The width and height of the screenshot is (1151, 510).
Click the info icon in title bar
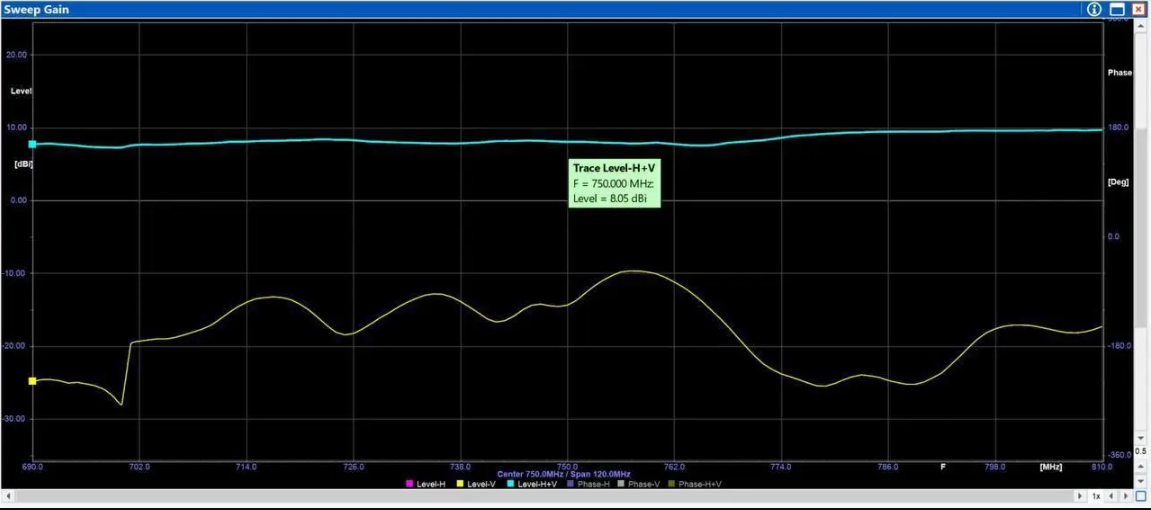[1094, 9]
